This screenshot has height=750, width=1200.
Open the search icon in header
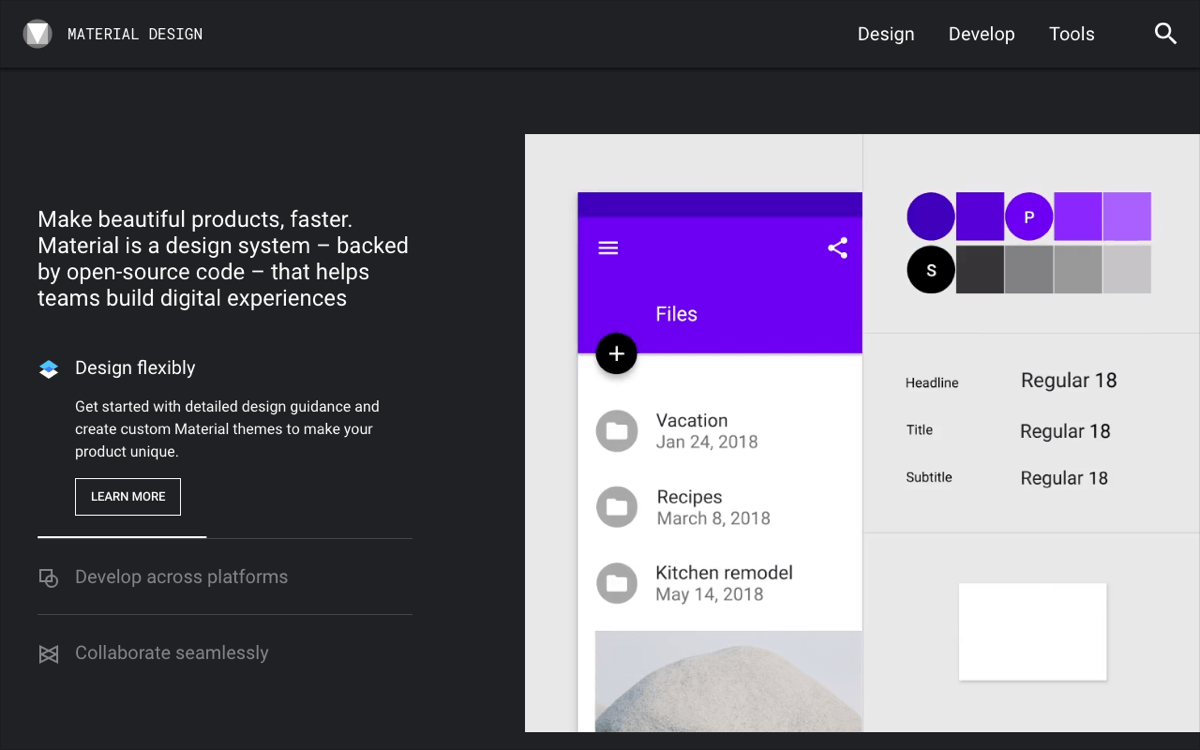pos(1165,34)
